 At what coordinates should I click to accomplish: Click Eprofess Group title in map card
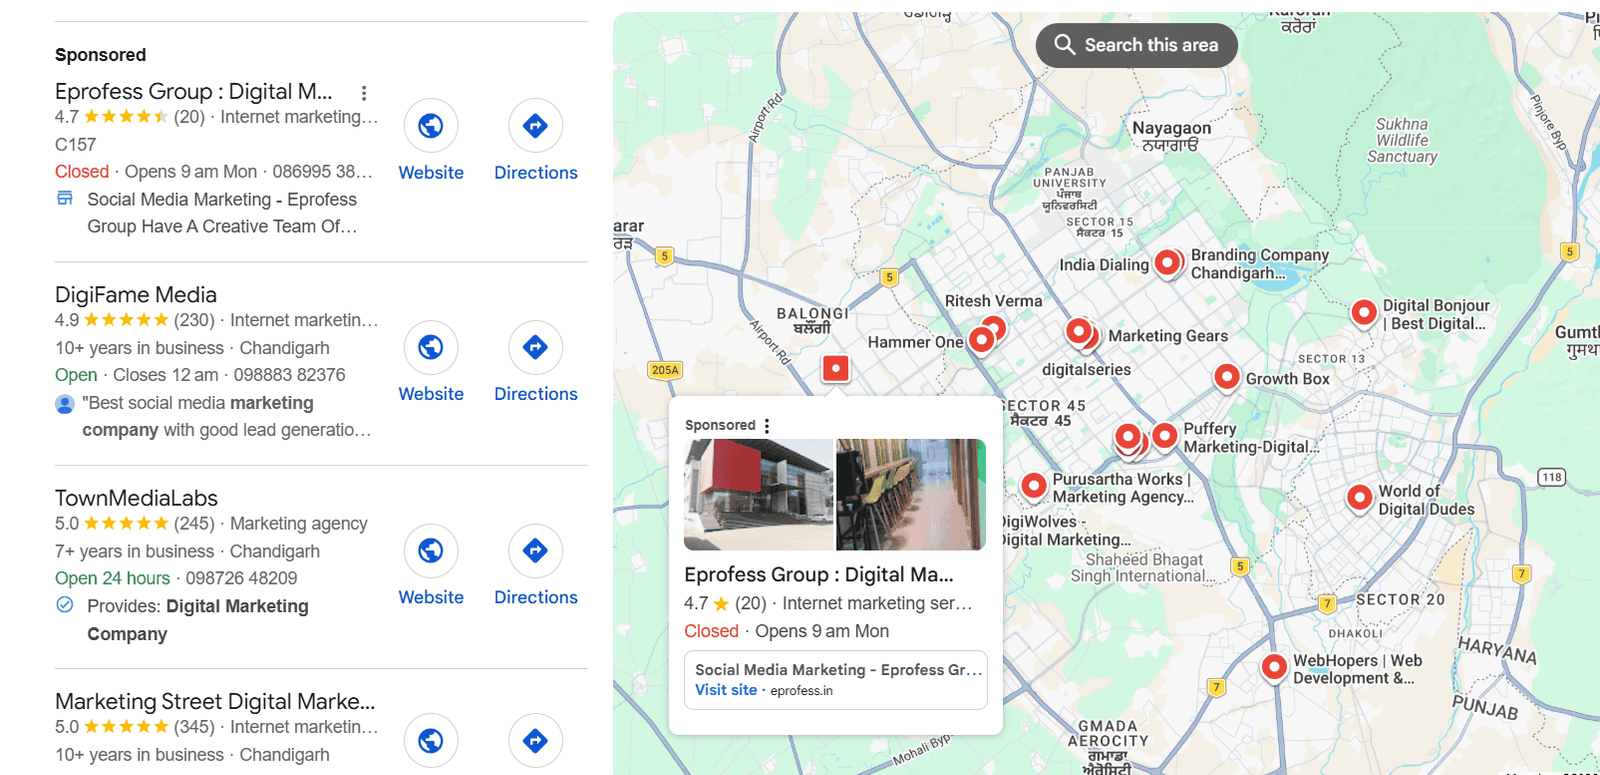pos(819,575)
